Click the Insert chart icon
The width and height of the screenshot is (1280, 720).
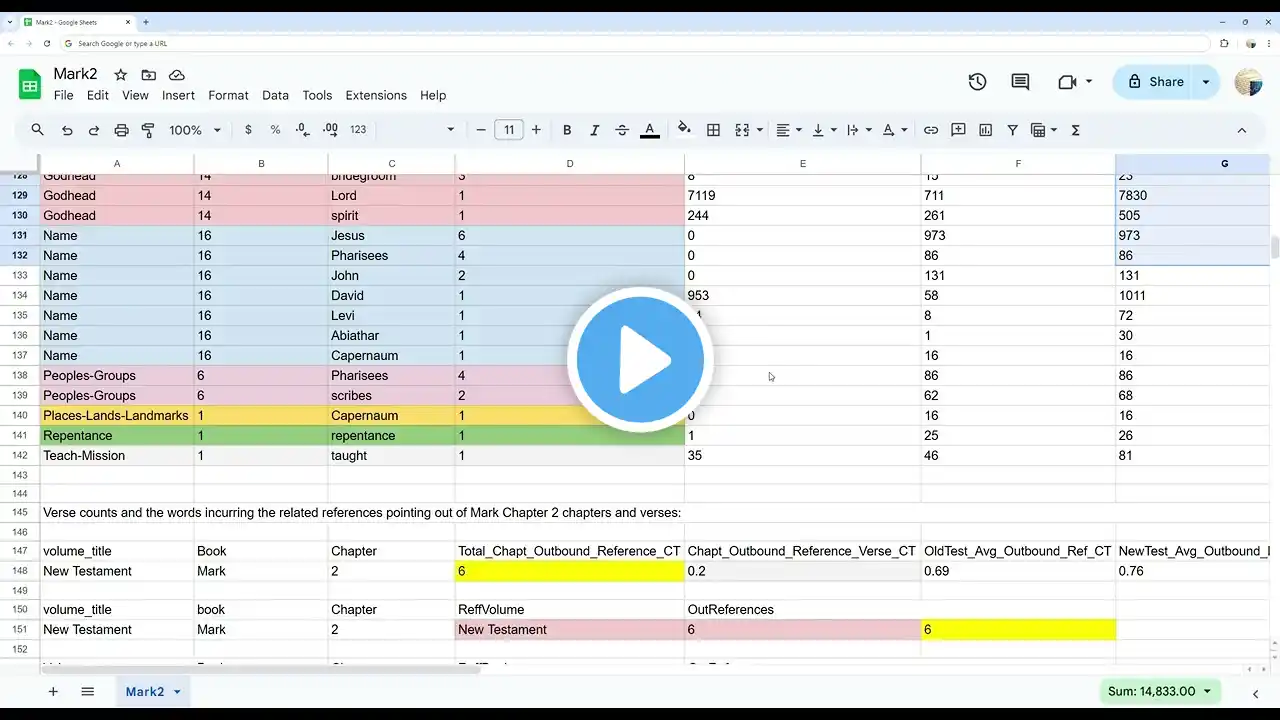click(x=986, y=130)
